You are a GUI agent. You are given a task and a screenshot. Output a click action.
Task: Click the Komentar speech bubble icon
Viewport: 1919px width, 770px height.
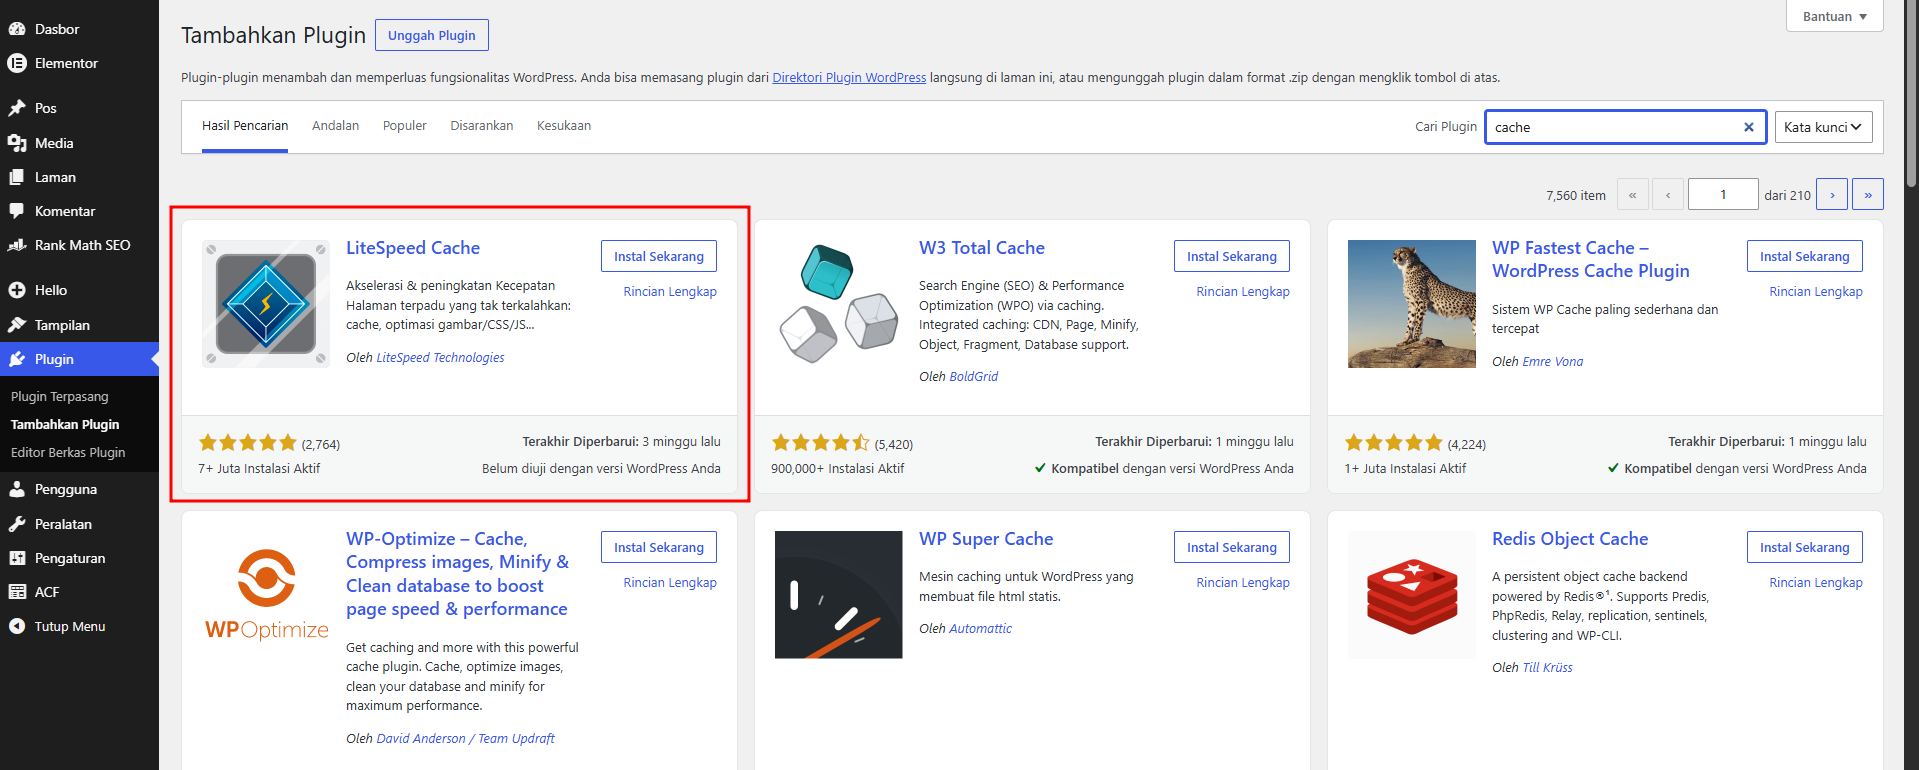pos(17,211)
